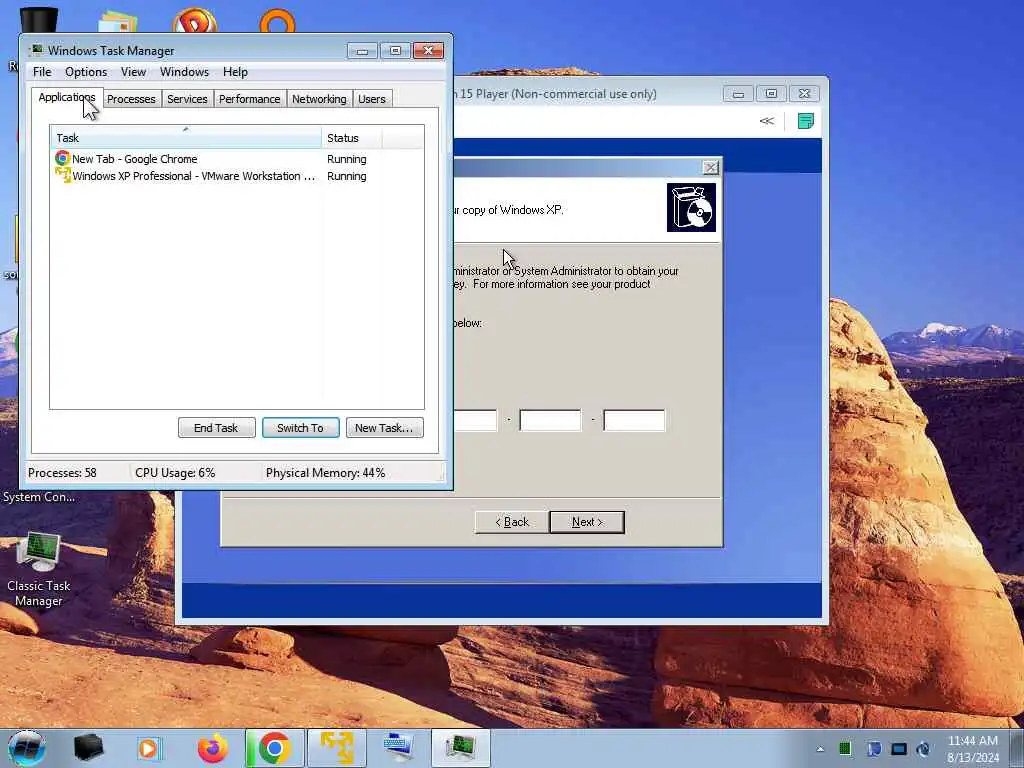Maximize the Windows Task Manager window

(396, 51)
